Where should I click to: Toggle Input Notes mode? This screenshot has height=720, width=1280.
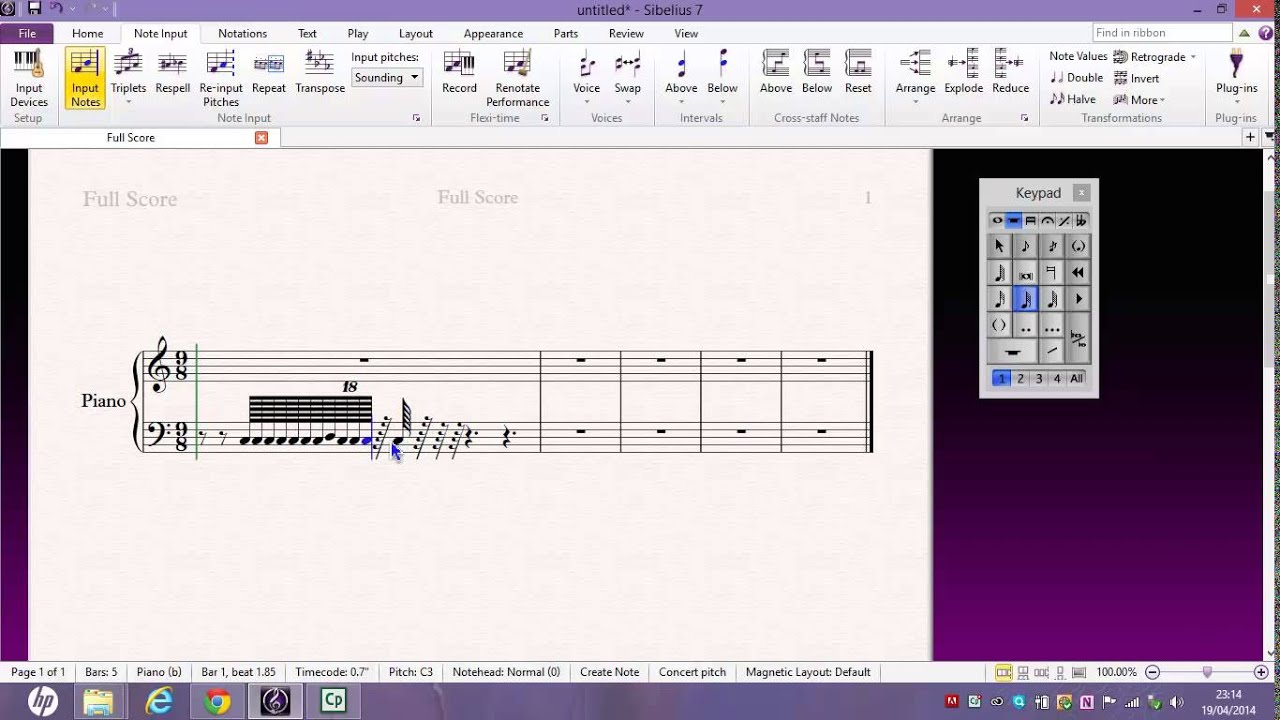click(x=85, y=79)
